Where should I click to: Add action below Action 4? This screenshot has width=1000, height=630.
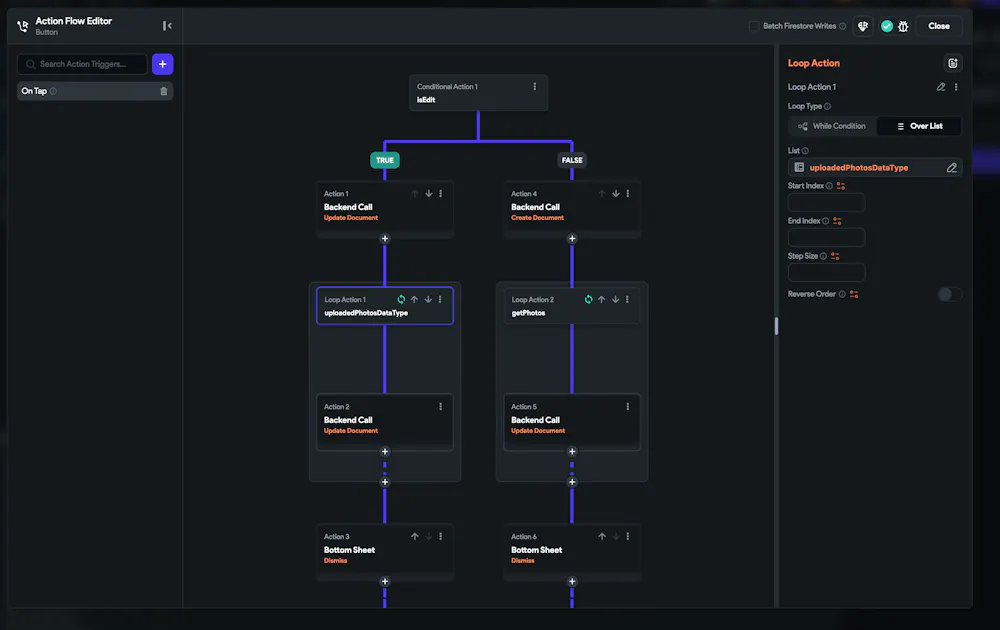click(572, 239)
